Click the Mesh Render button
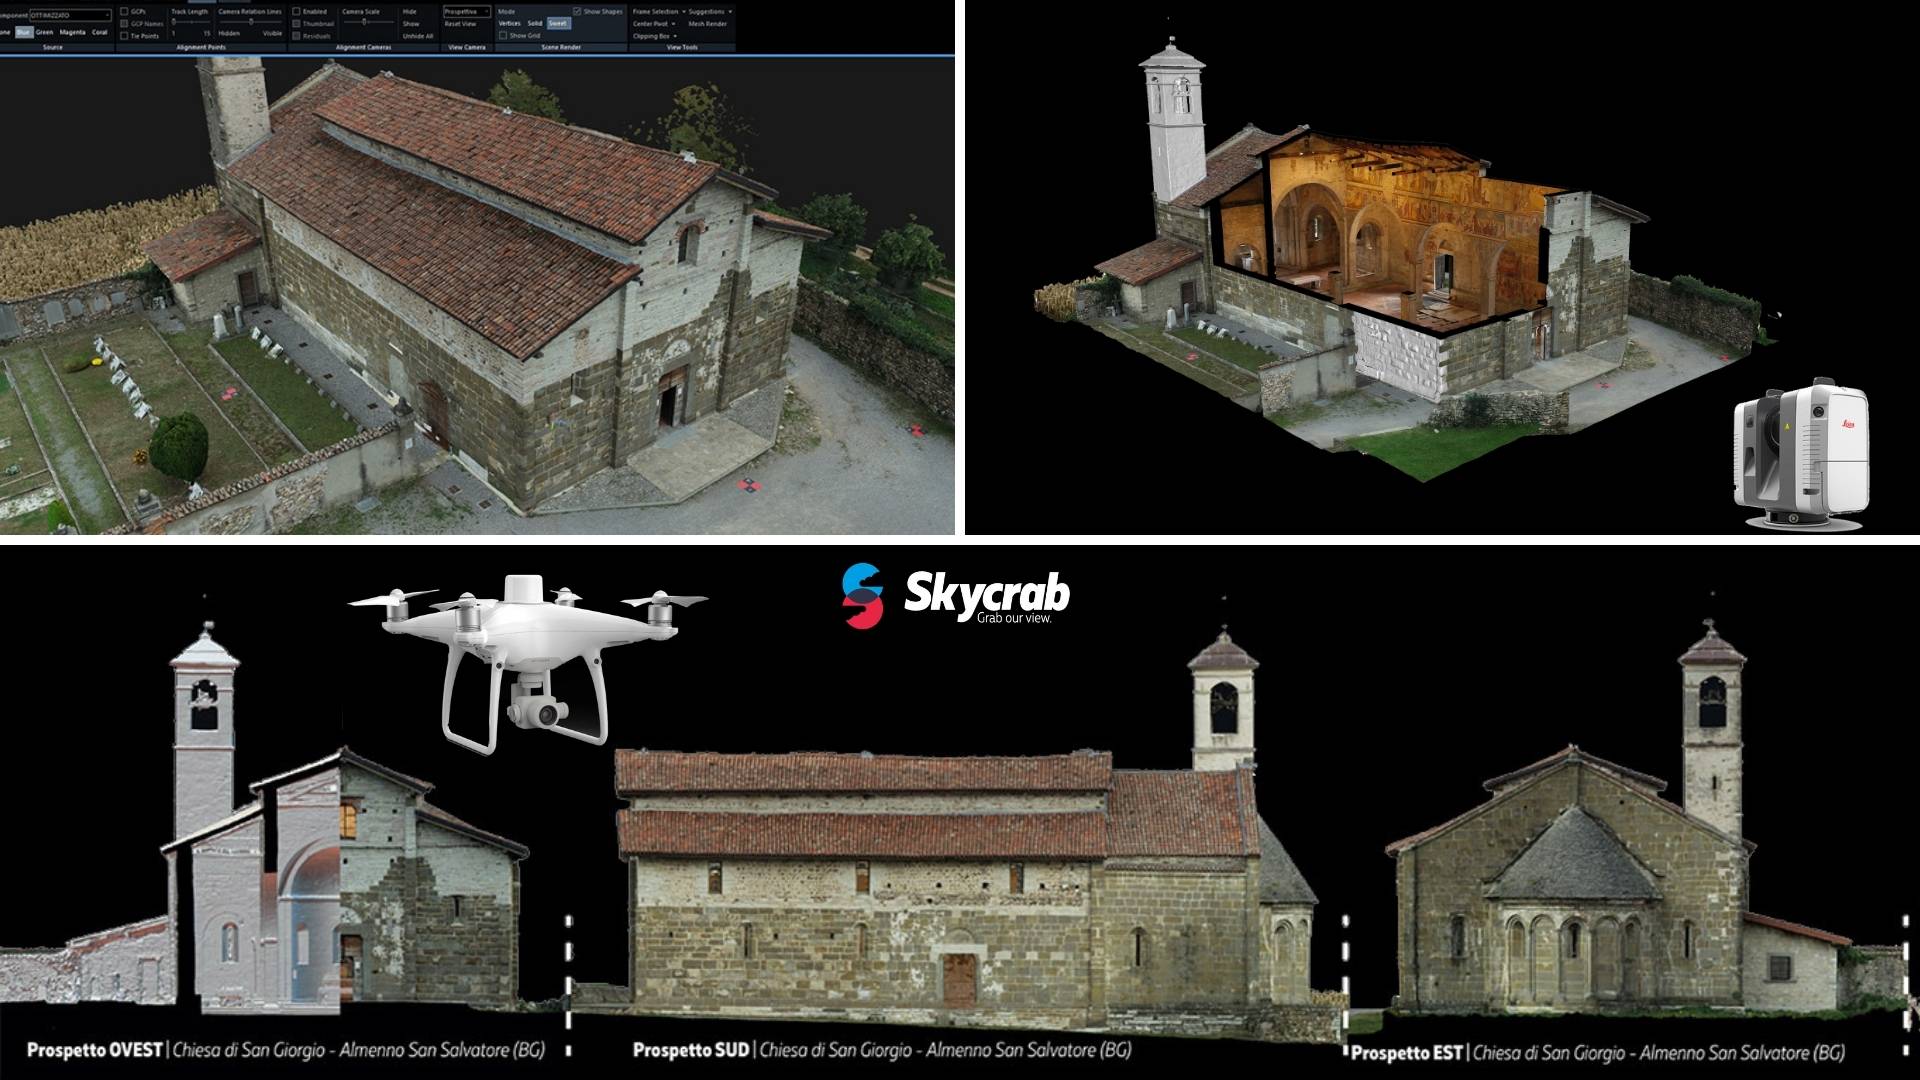1920x1080 pixels. pyautogui.click(x=708, y=24)
